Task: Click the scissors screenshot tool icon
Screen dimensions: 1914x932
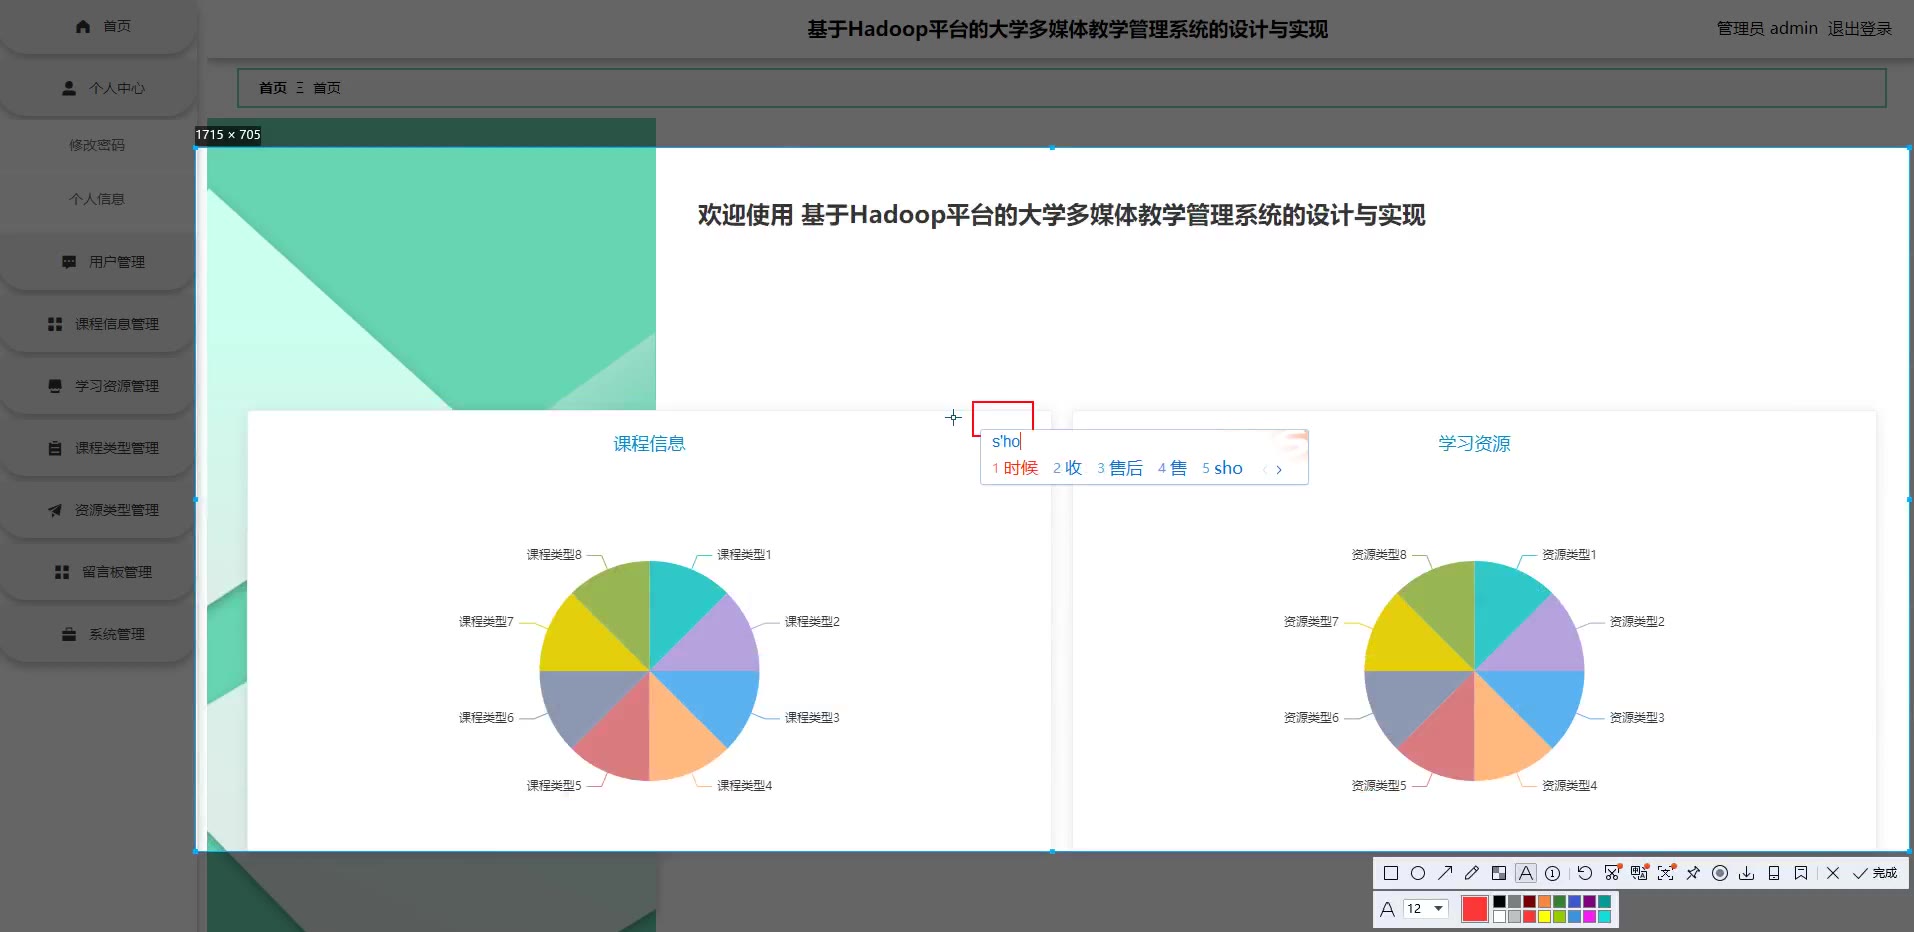Action: pyautogui.click(x=1612, y=872)
